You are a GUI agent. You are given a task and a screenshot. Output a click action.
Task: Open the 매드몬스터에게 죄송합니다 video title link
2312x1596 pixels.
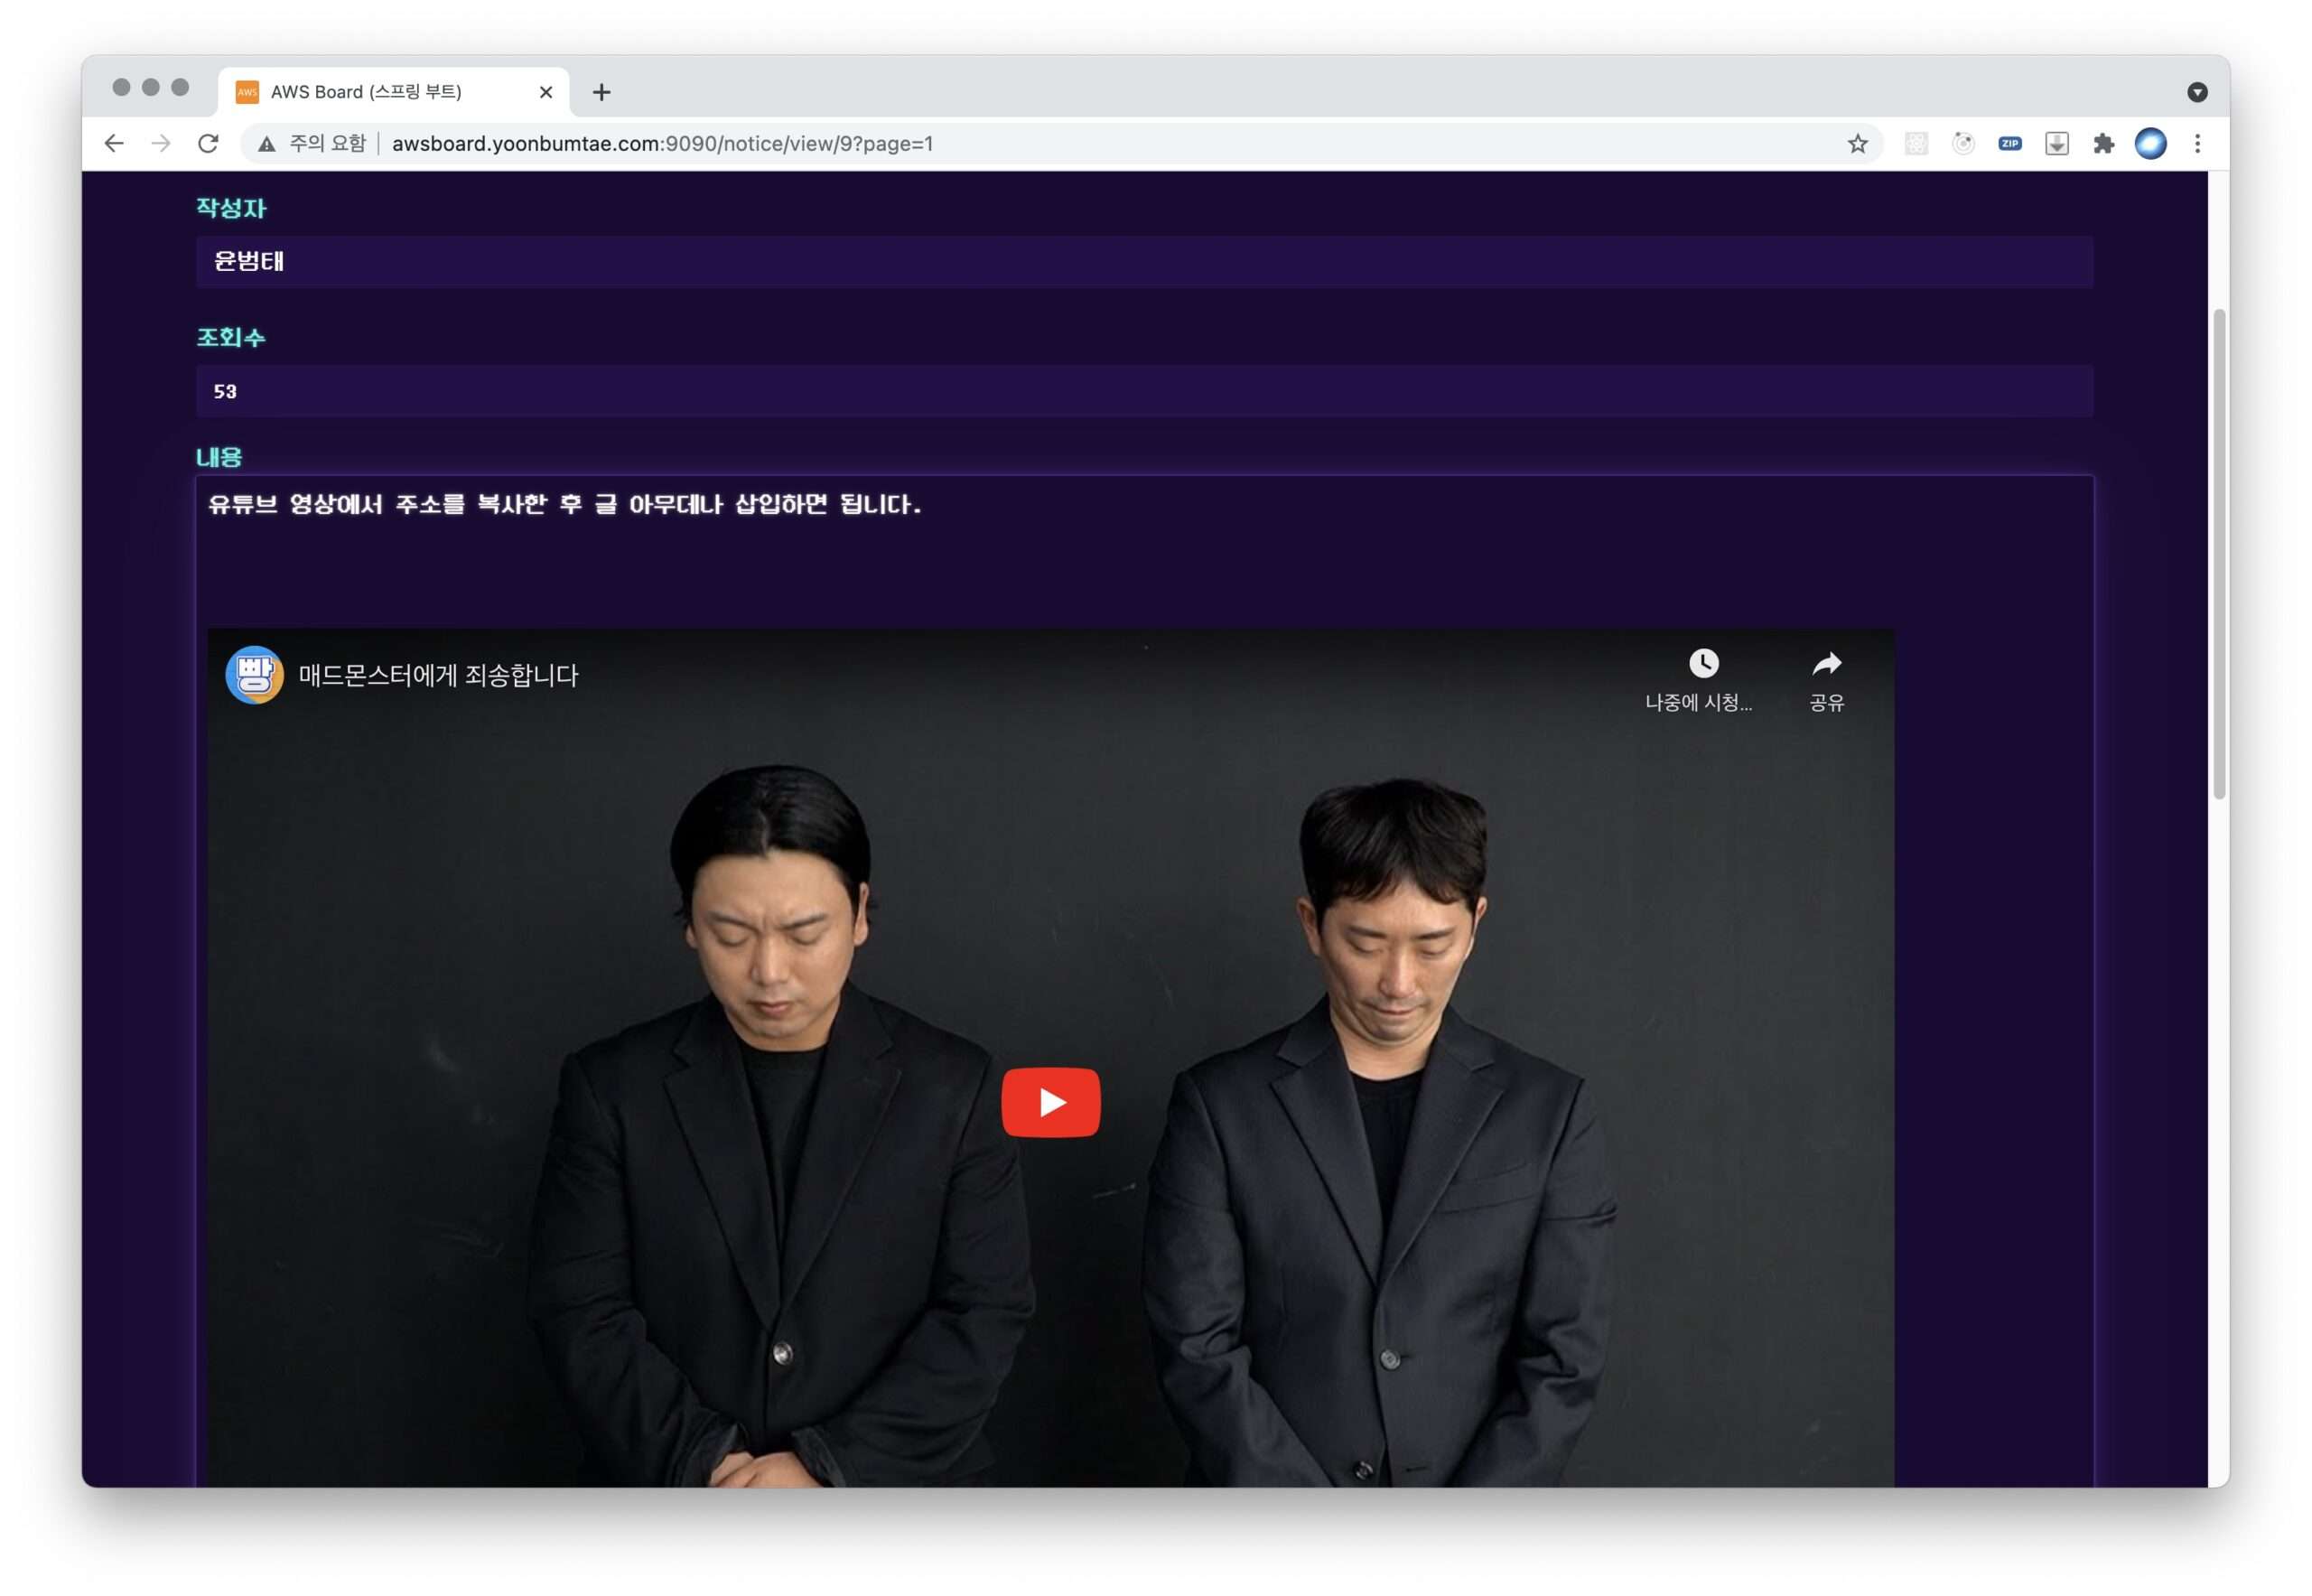point(438,676)
